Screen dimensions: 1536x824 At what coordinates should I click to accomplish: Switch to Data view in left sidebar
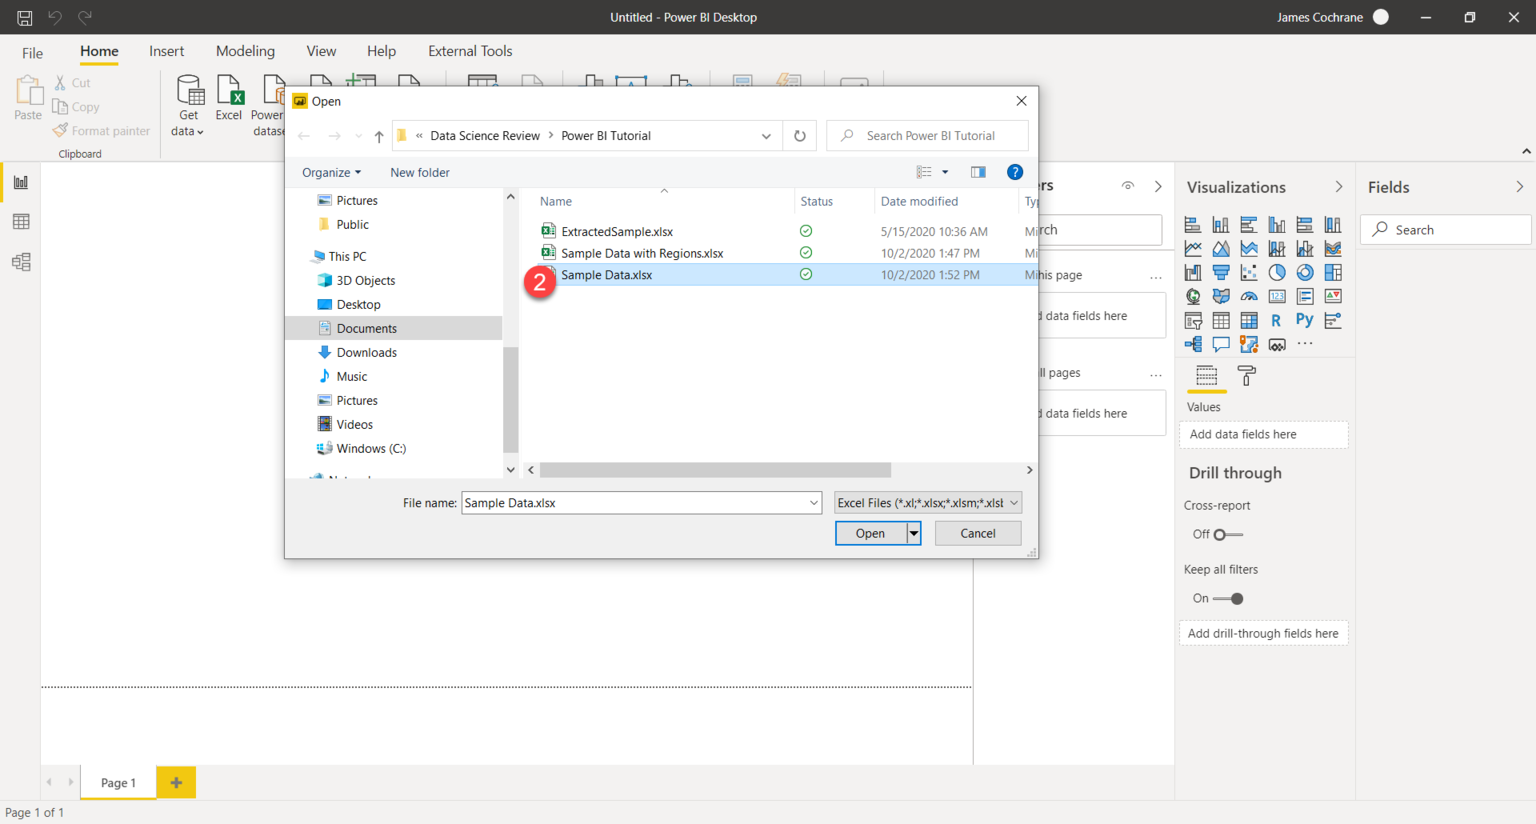(x=21, y=221)
